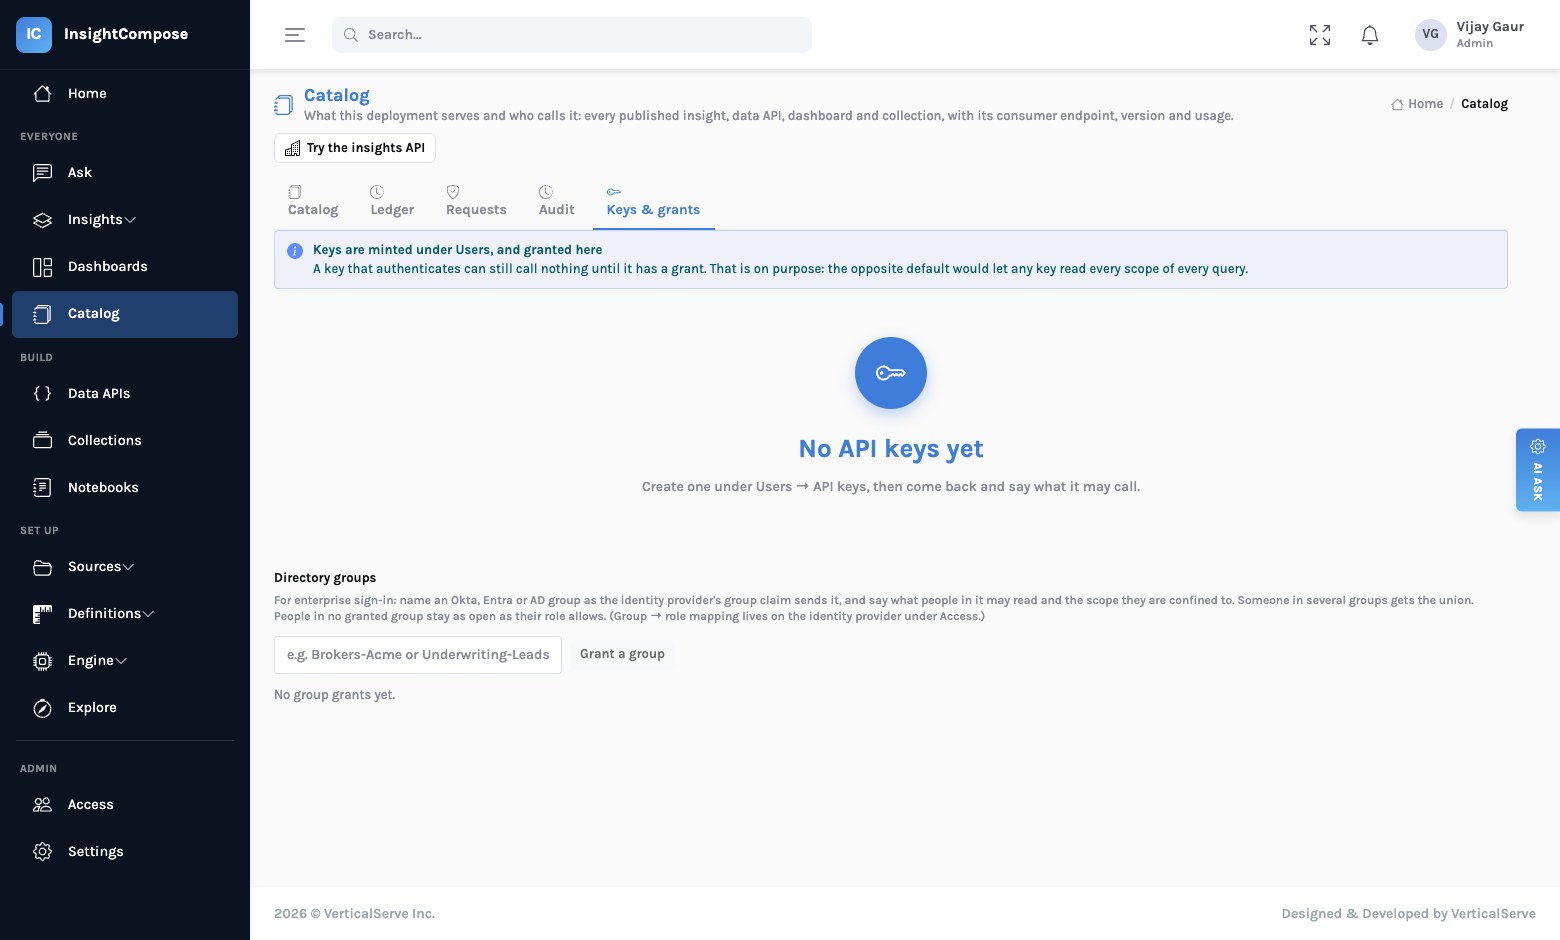
Task: Click the 'Directory groups' heading
Action: (x=325, y=578)
